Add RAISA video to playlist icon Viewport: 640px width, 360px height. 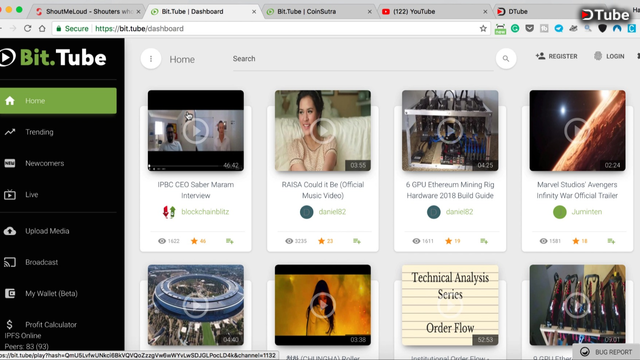357,241
